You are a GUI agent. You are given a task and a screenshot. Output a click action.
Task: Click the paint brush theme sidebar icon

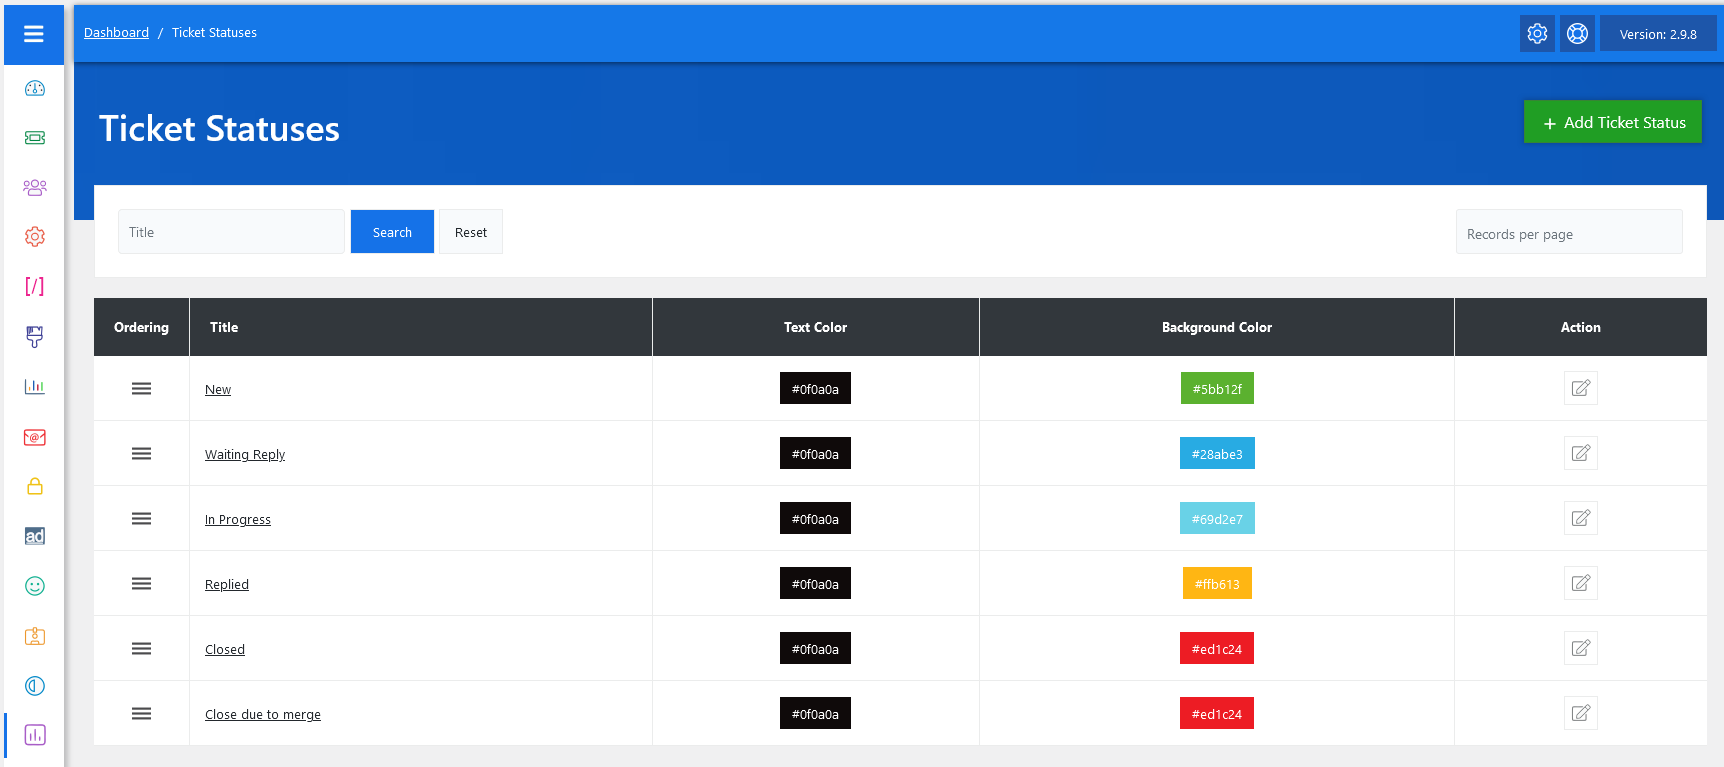(35, 337)
